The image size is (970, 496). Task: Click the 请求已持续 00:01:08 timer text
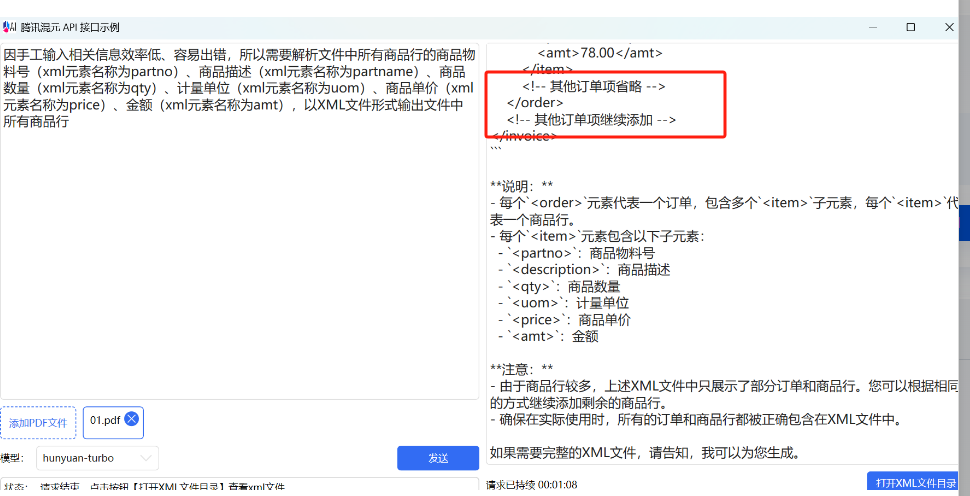pos(531,485)
